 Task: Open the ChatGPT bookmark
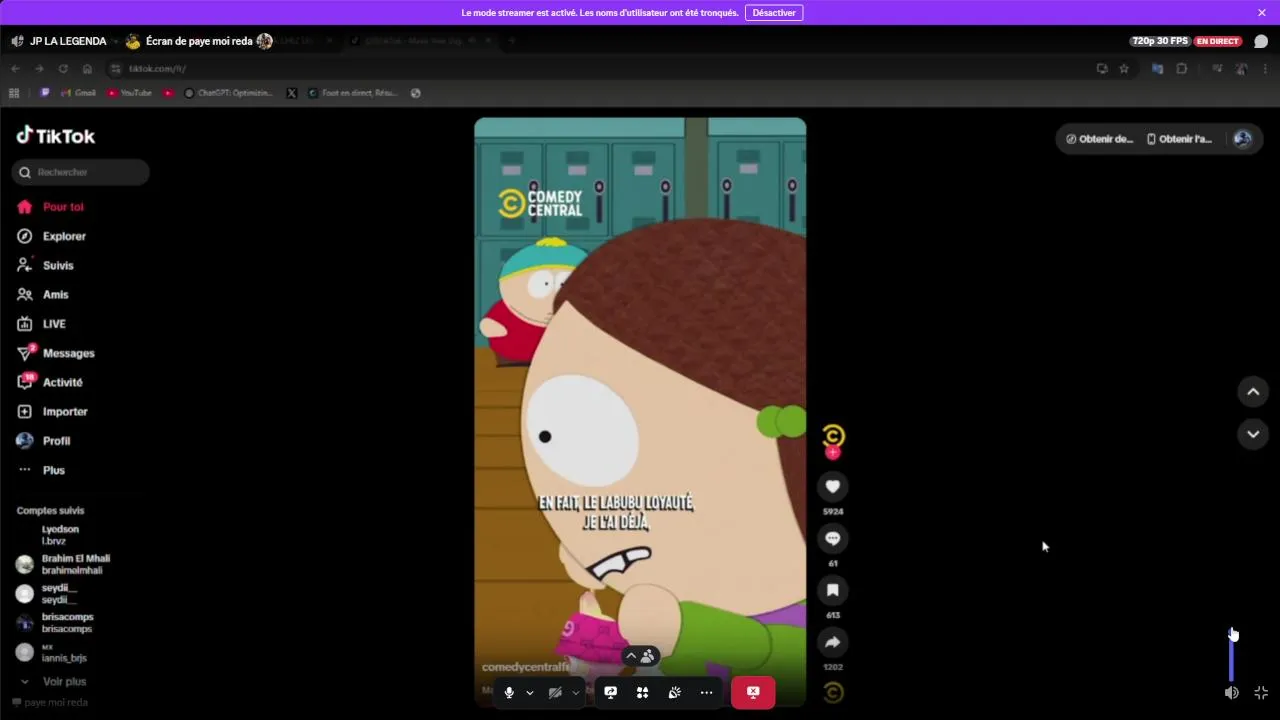pos(228,93)
